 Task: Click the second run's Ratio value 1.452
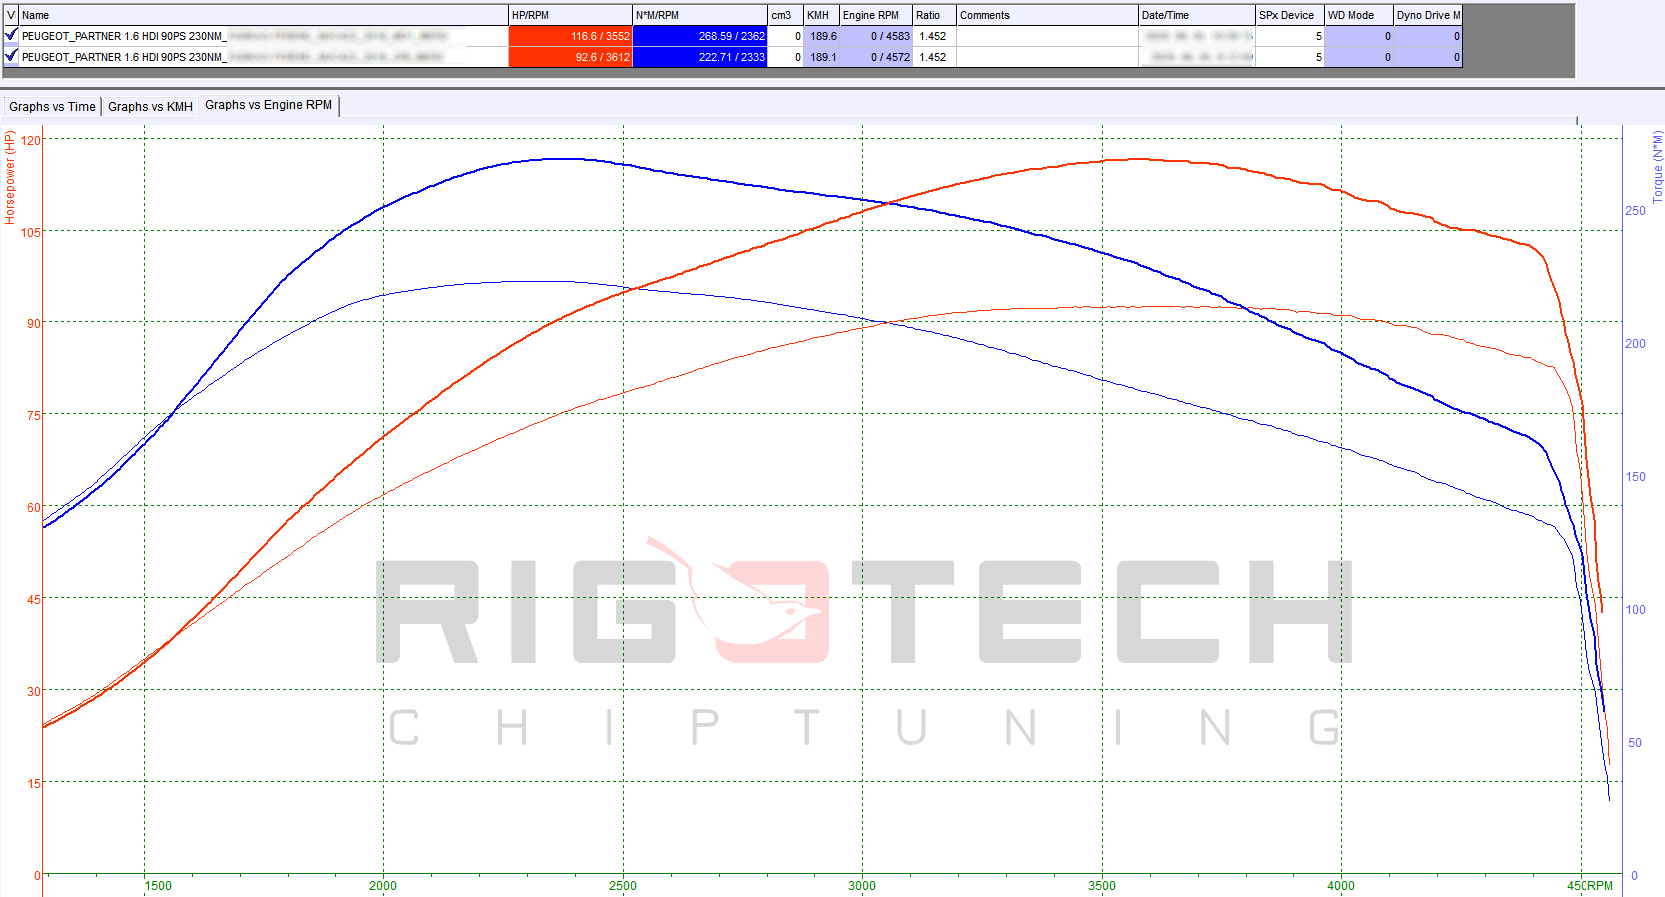pyautogui.click(x=935, y=57)
